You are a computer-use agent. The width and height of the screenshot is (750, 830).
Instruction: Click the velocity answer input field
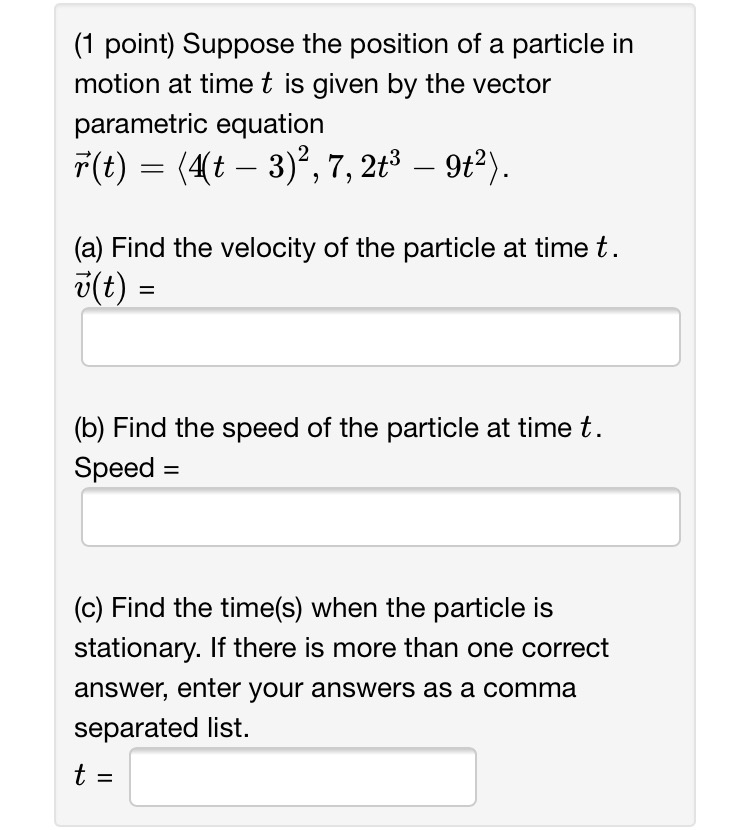380,338
